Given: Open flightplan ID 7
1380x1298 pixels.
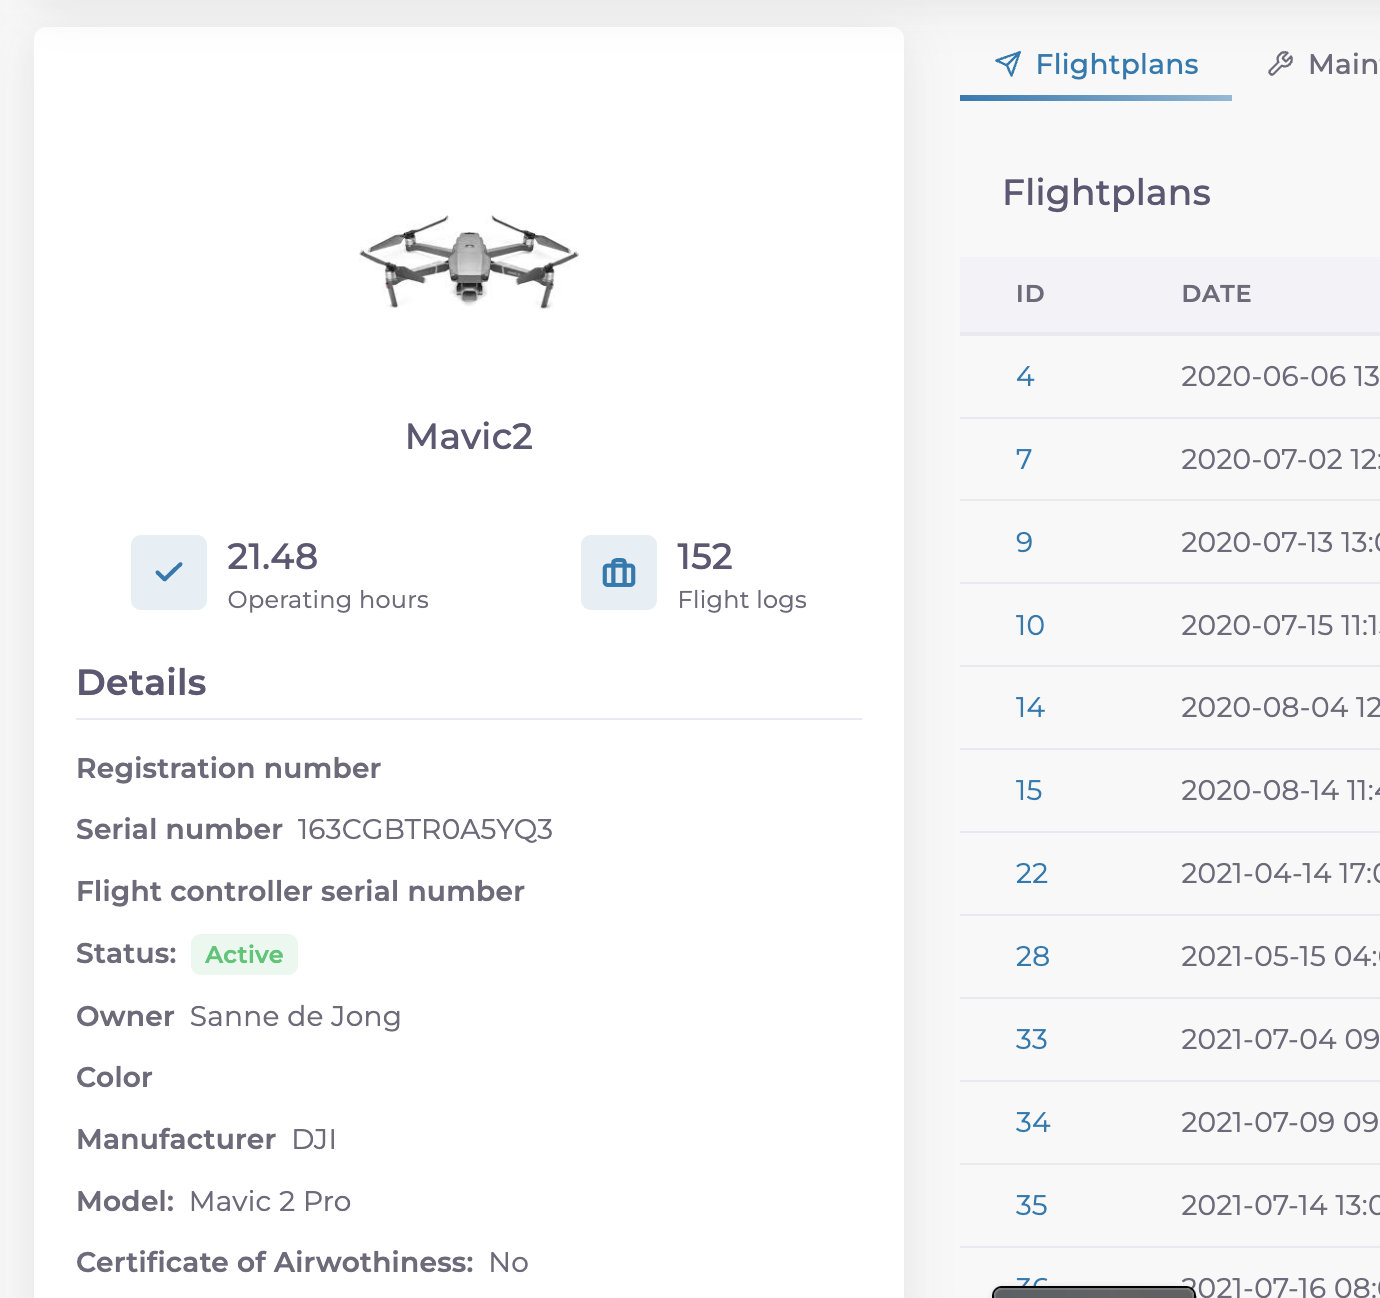Looking at the screenshot, I should [x=1024, y=459].
